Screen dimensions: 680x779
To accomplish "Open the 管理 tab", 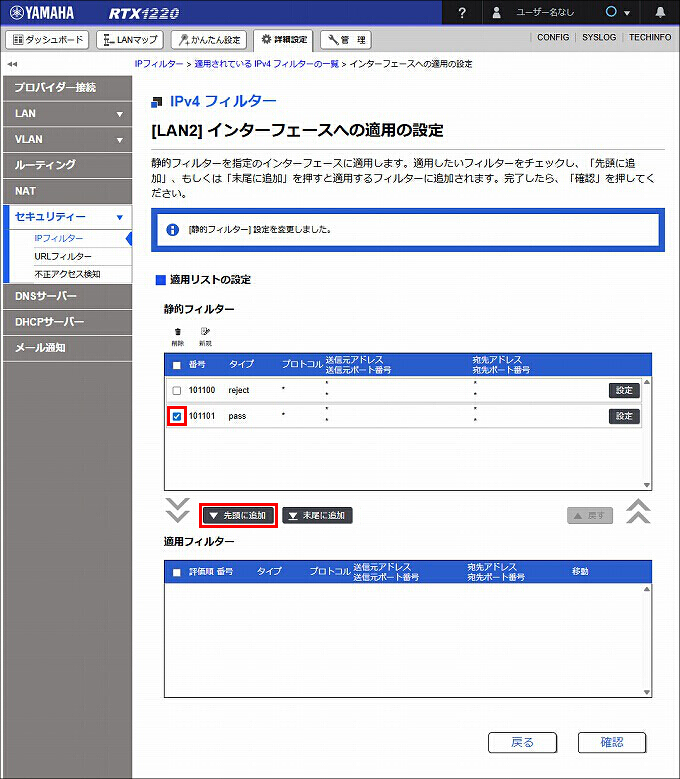I will click(x=346, y=40).
